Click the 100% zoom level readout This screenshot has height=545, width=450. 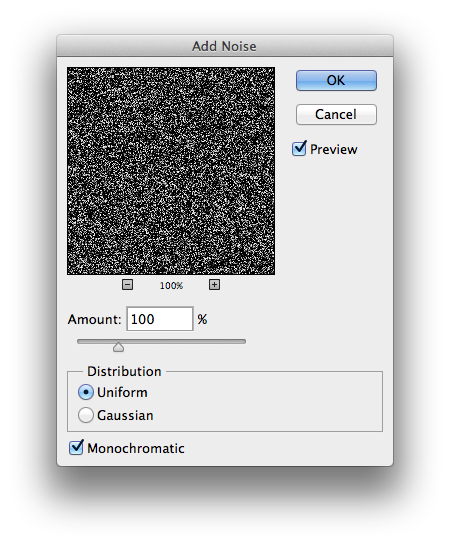[x=171, y=286]
